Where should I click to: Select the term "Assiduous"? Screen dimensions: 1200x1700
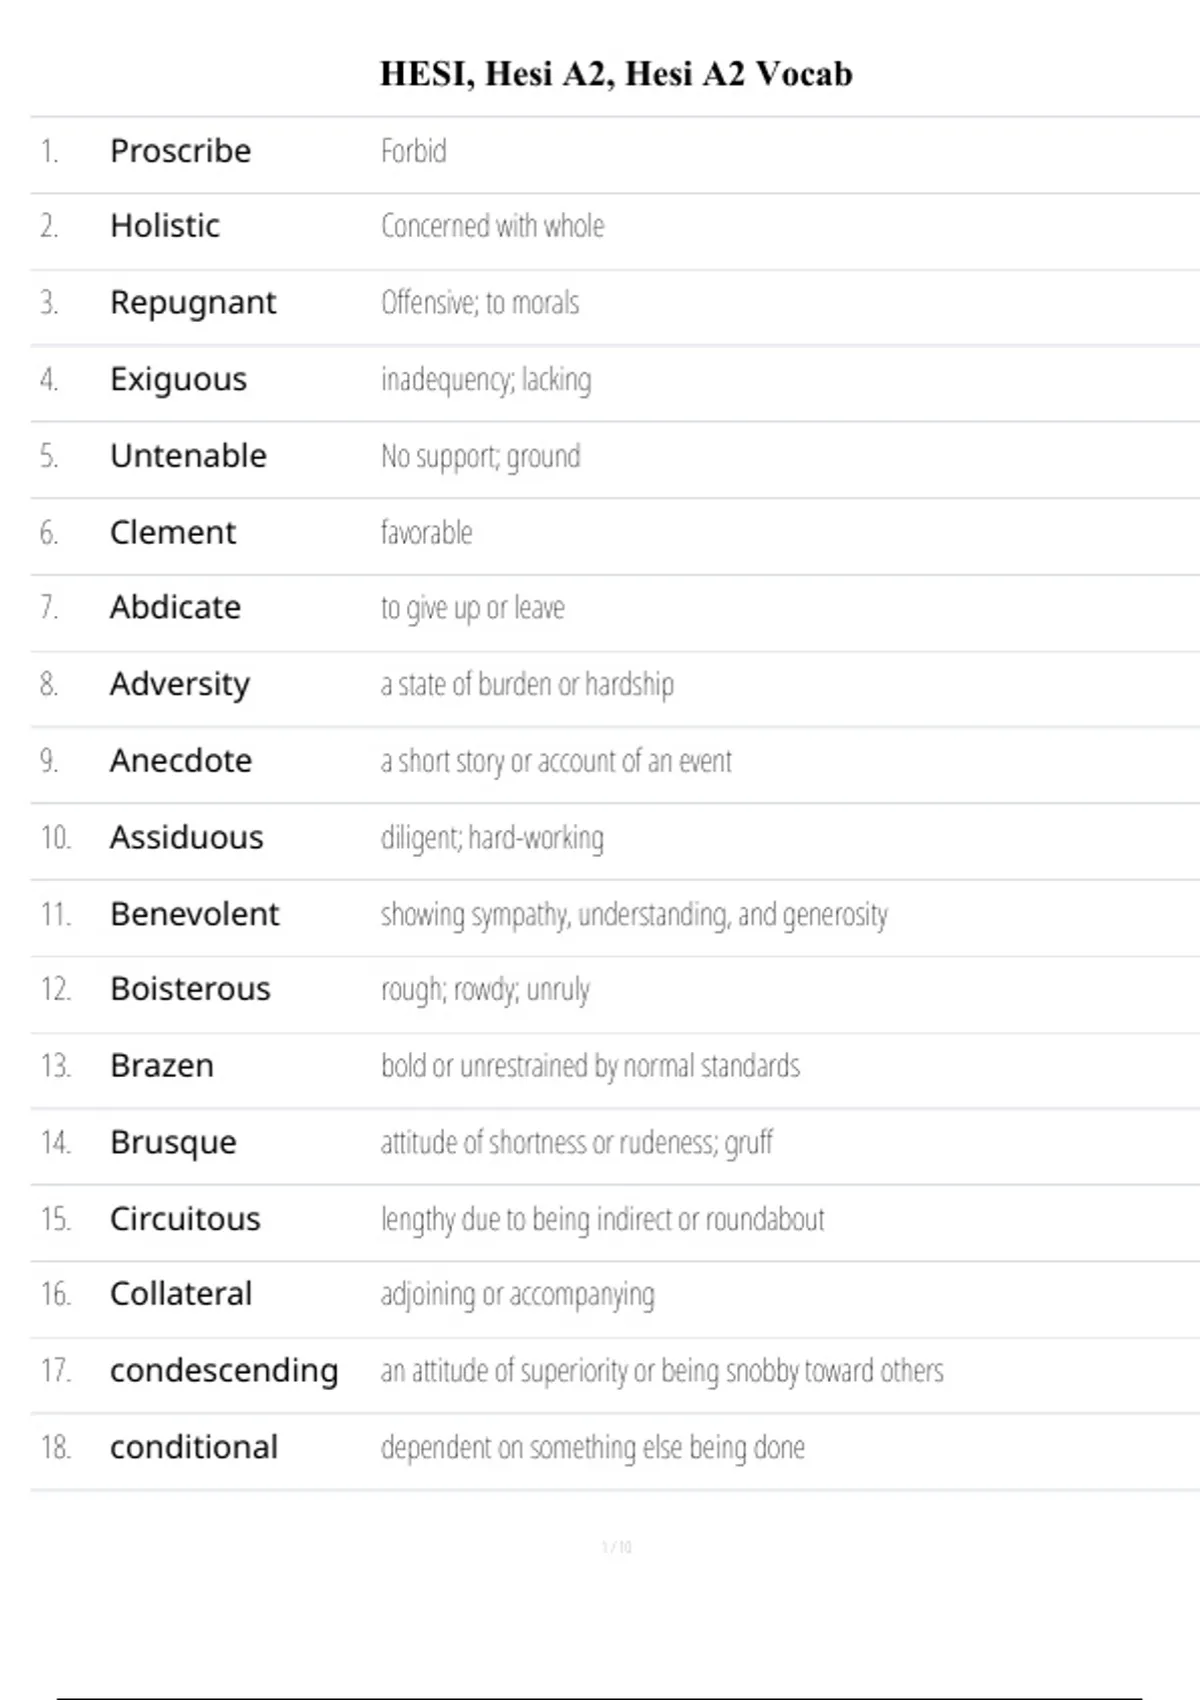(x=186, y=837)
